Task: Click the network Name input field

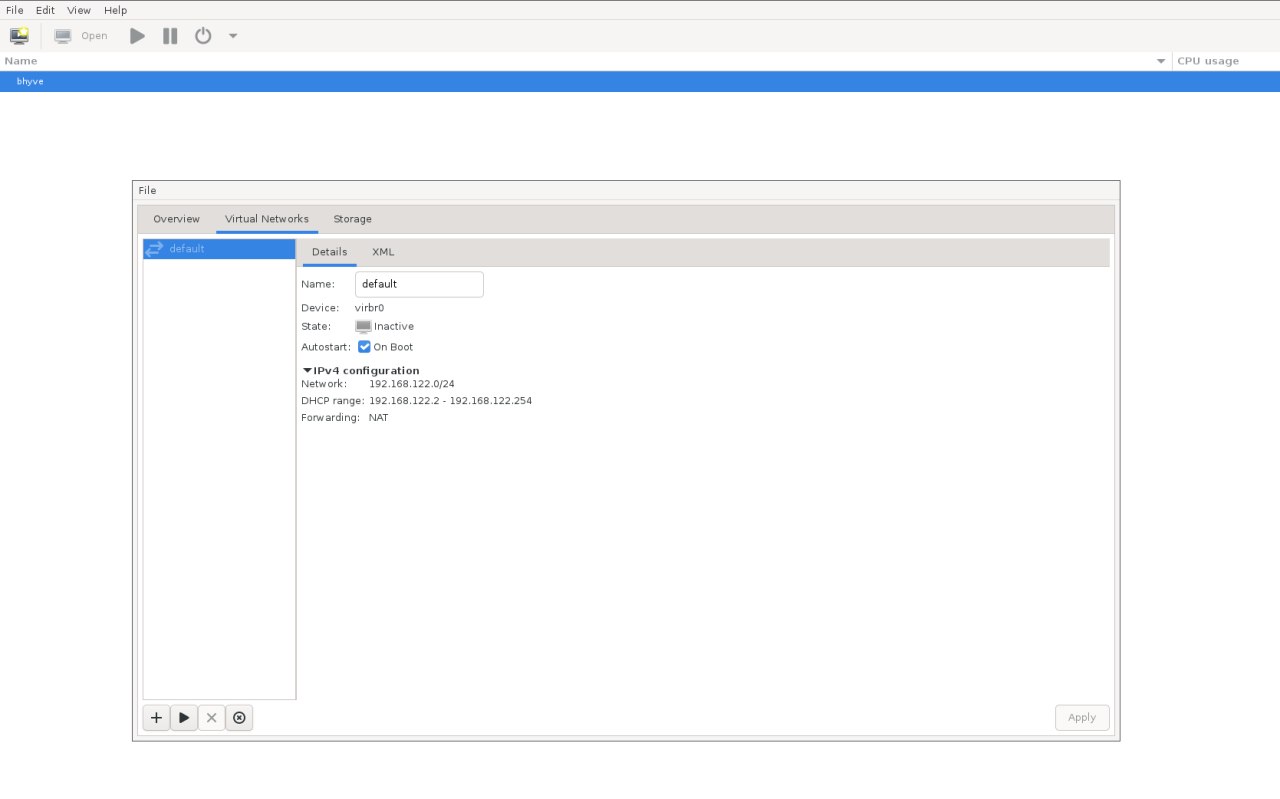Action: tap(419, 284)
